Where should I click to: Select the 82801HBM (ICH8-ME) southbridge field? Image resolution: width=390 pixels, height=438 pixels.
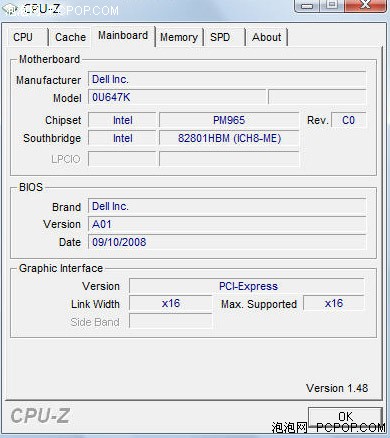229,138
